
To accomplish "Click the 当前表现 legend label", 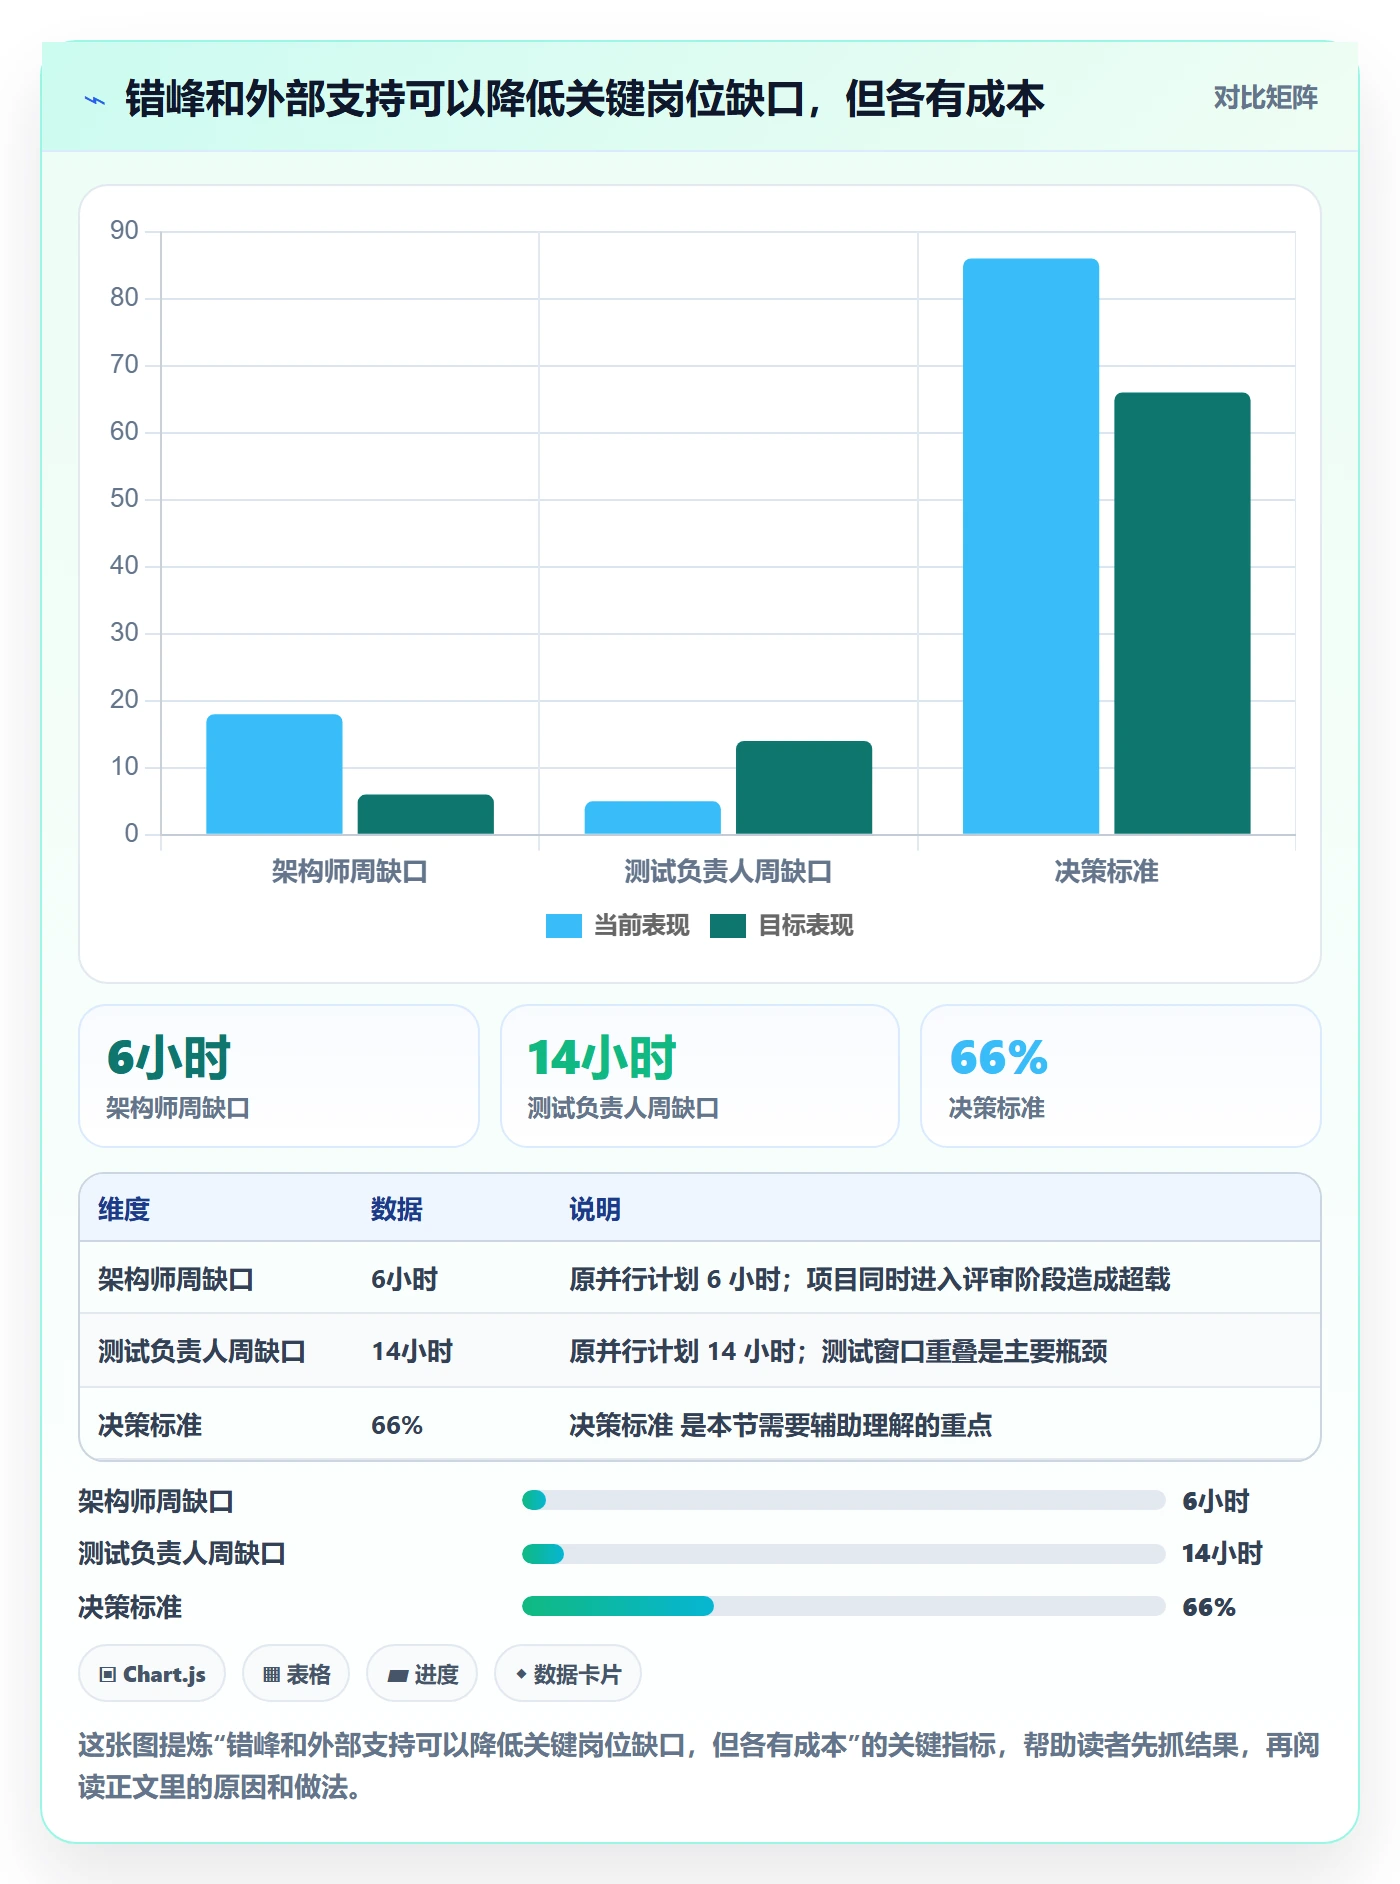I will coord(641,926).
